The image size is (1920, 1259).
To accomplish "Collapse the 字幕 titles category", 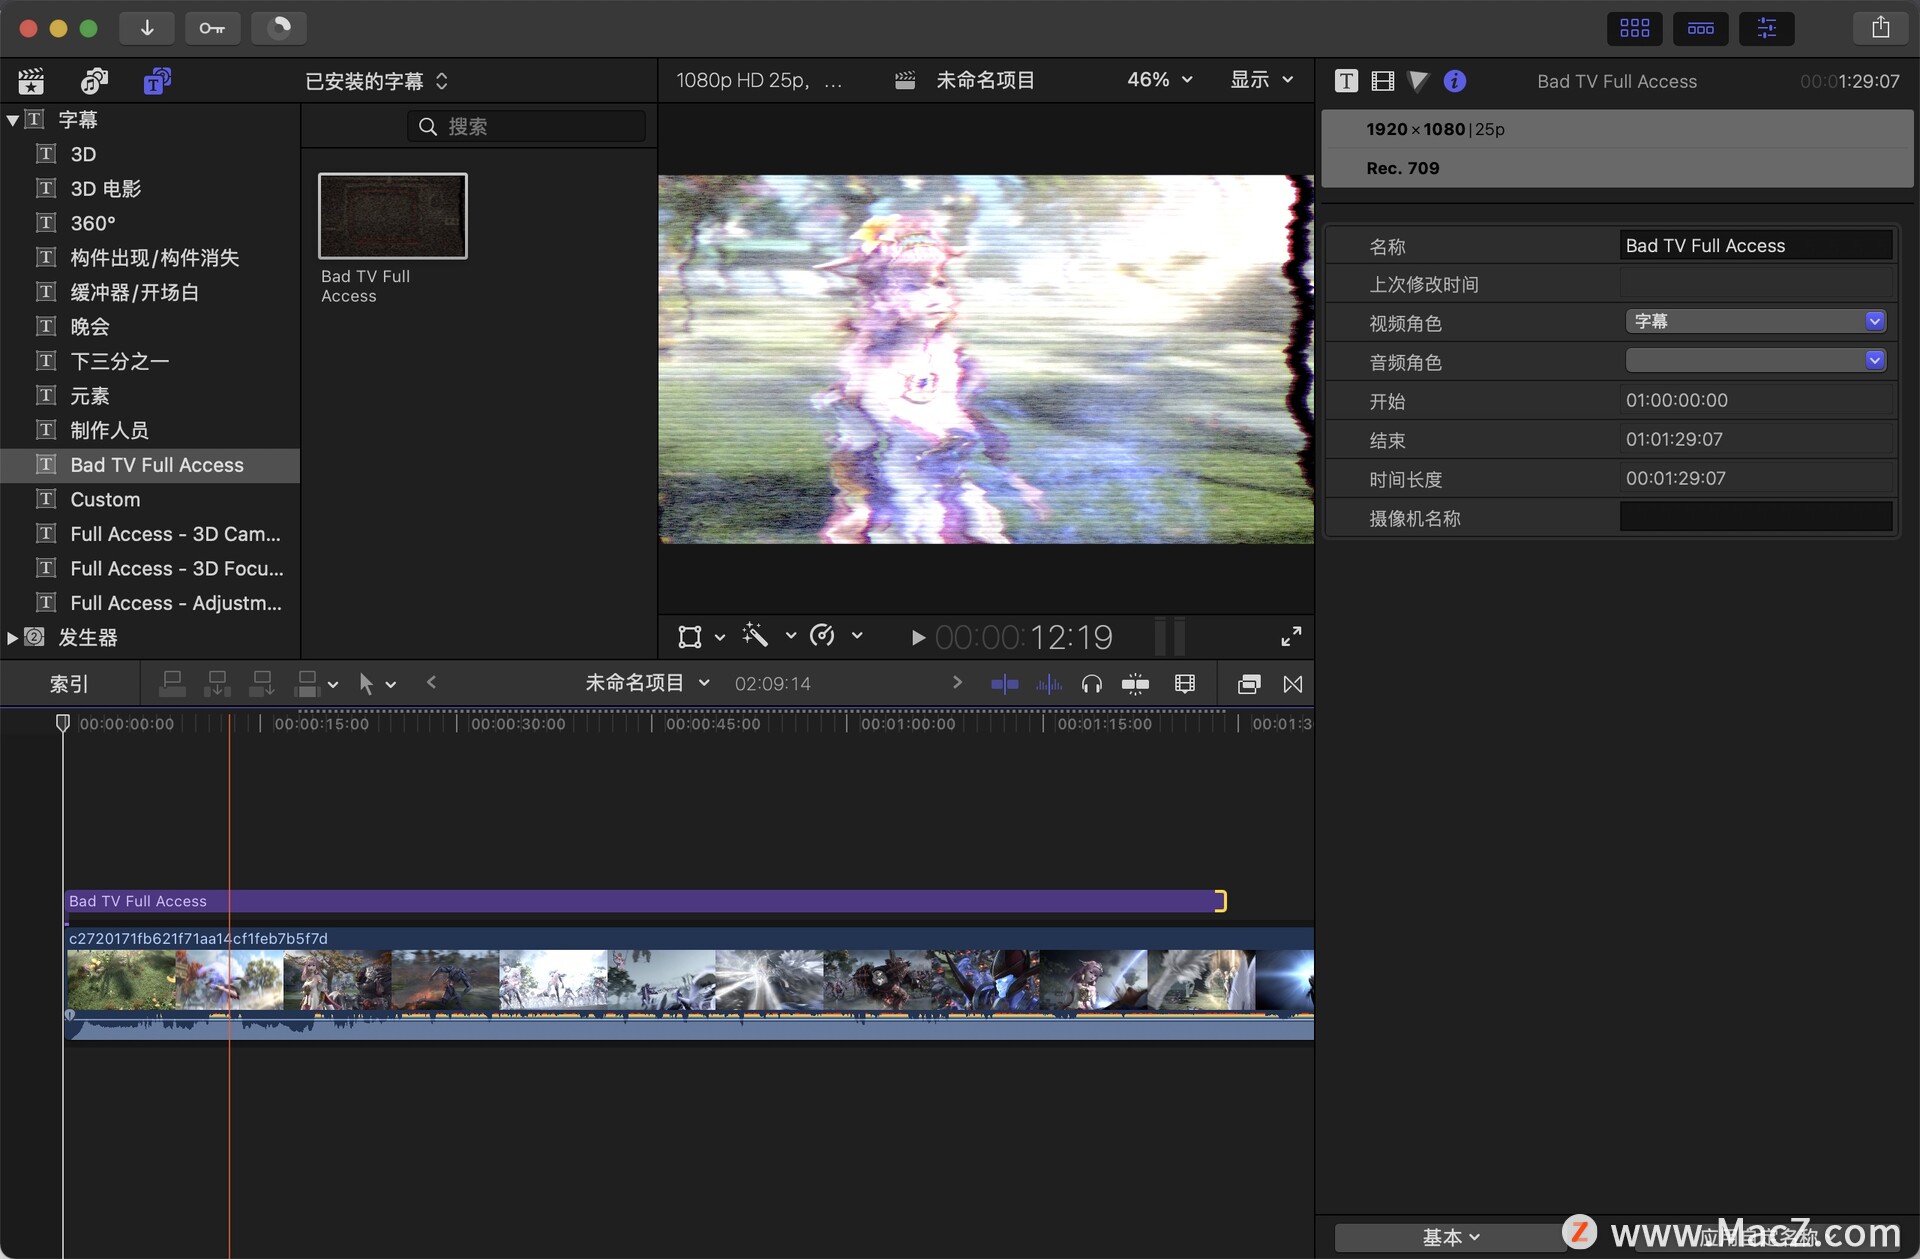I will 13,120.
